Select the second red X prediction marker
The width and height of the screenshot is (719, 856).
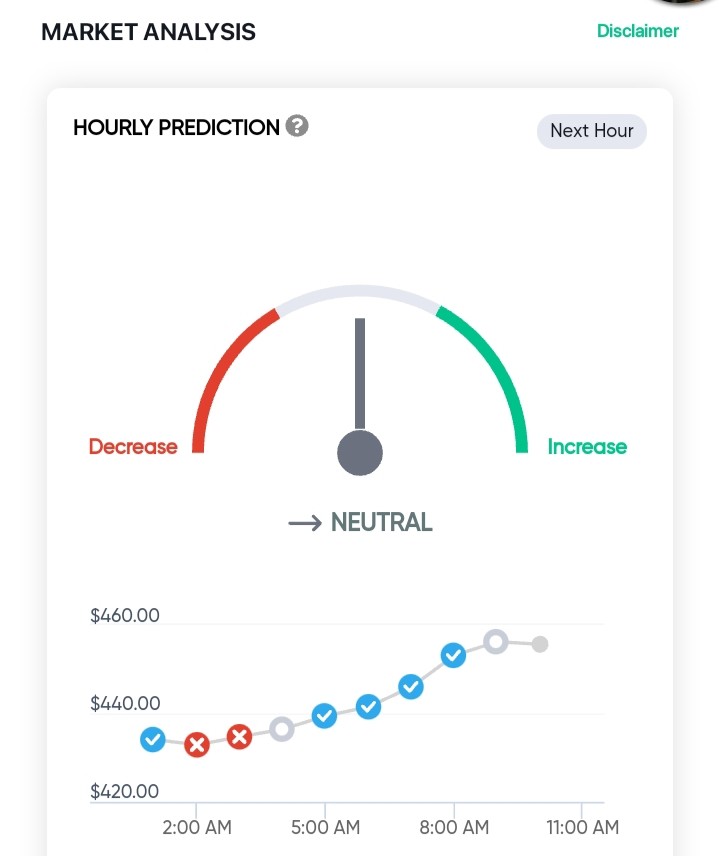pyautogui.click(x=239, y=736)
